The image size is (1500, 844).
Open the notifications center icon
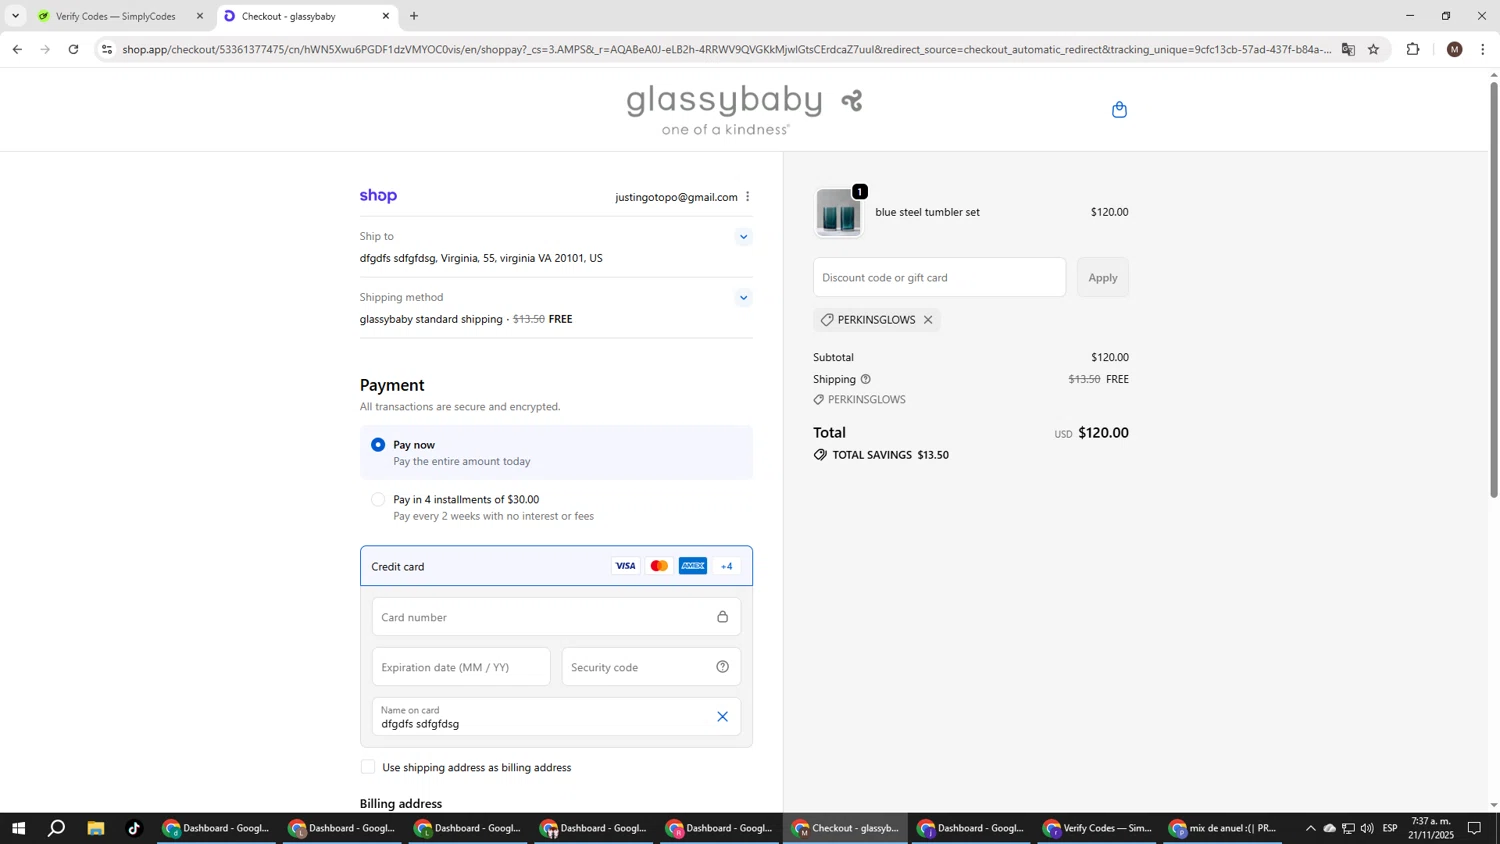point(1474,829)
